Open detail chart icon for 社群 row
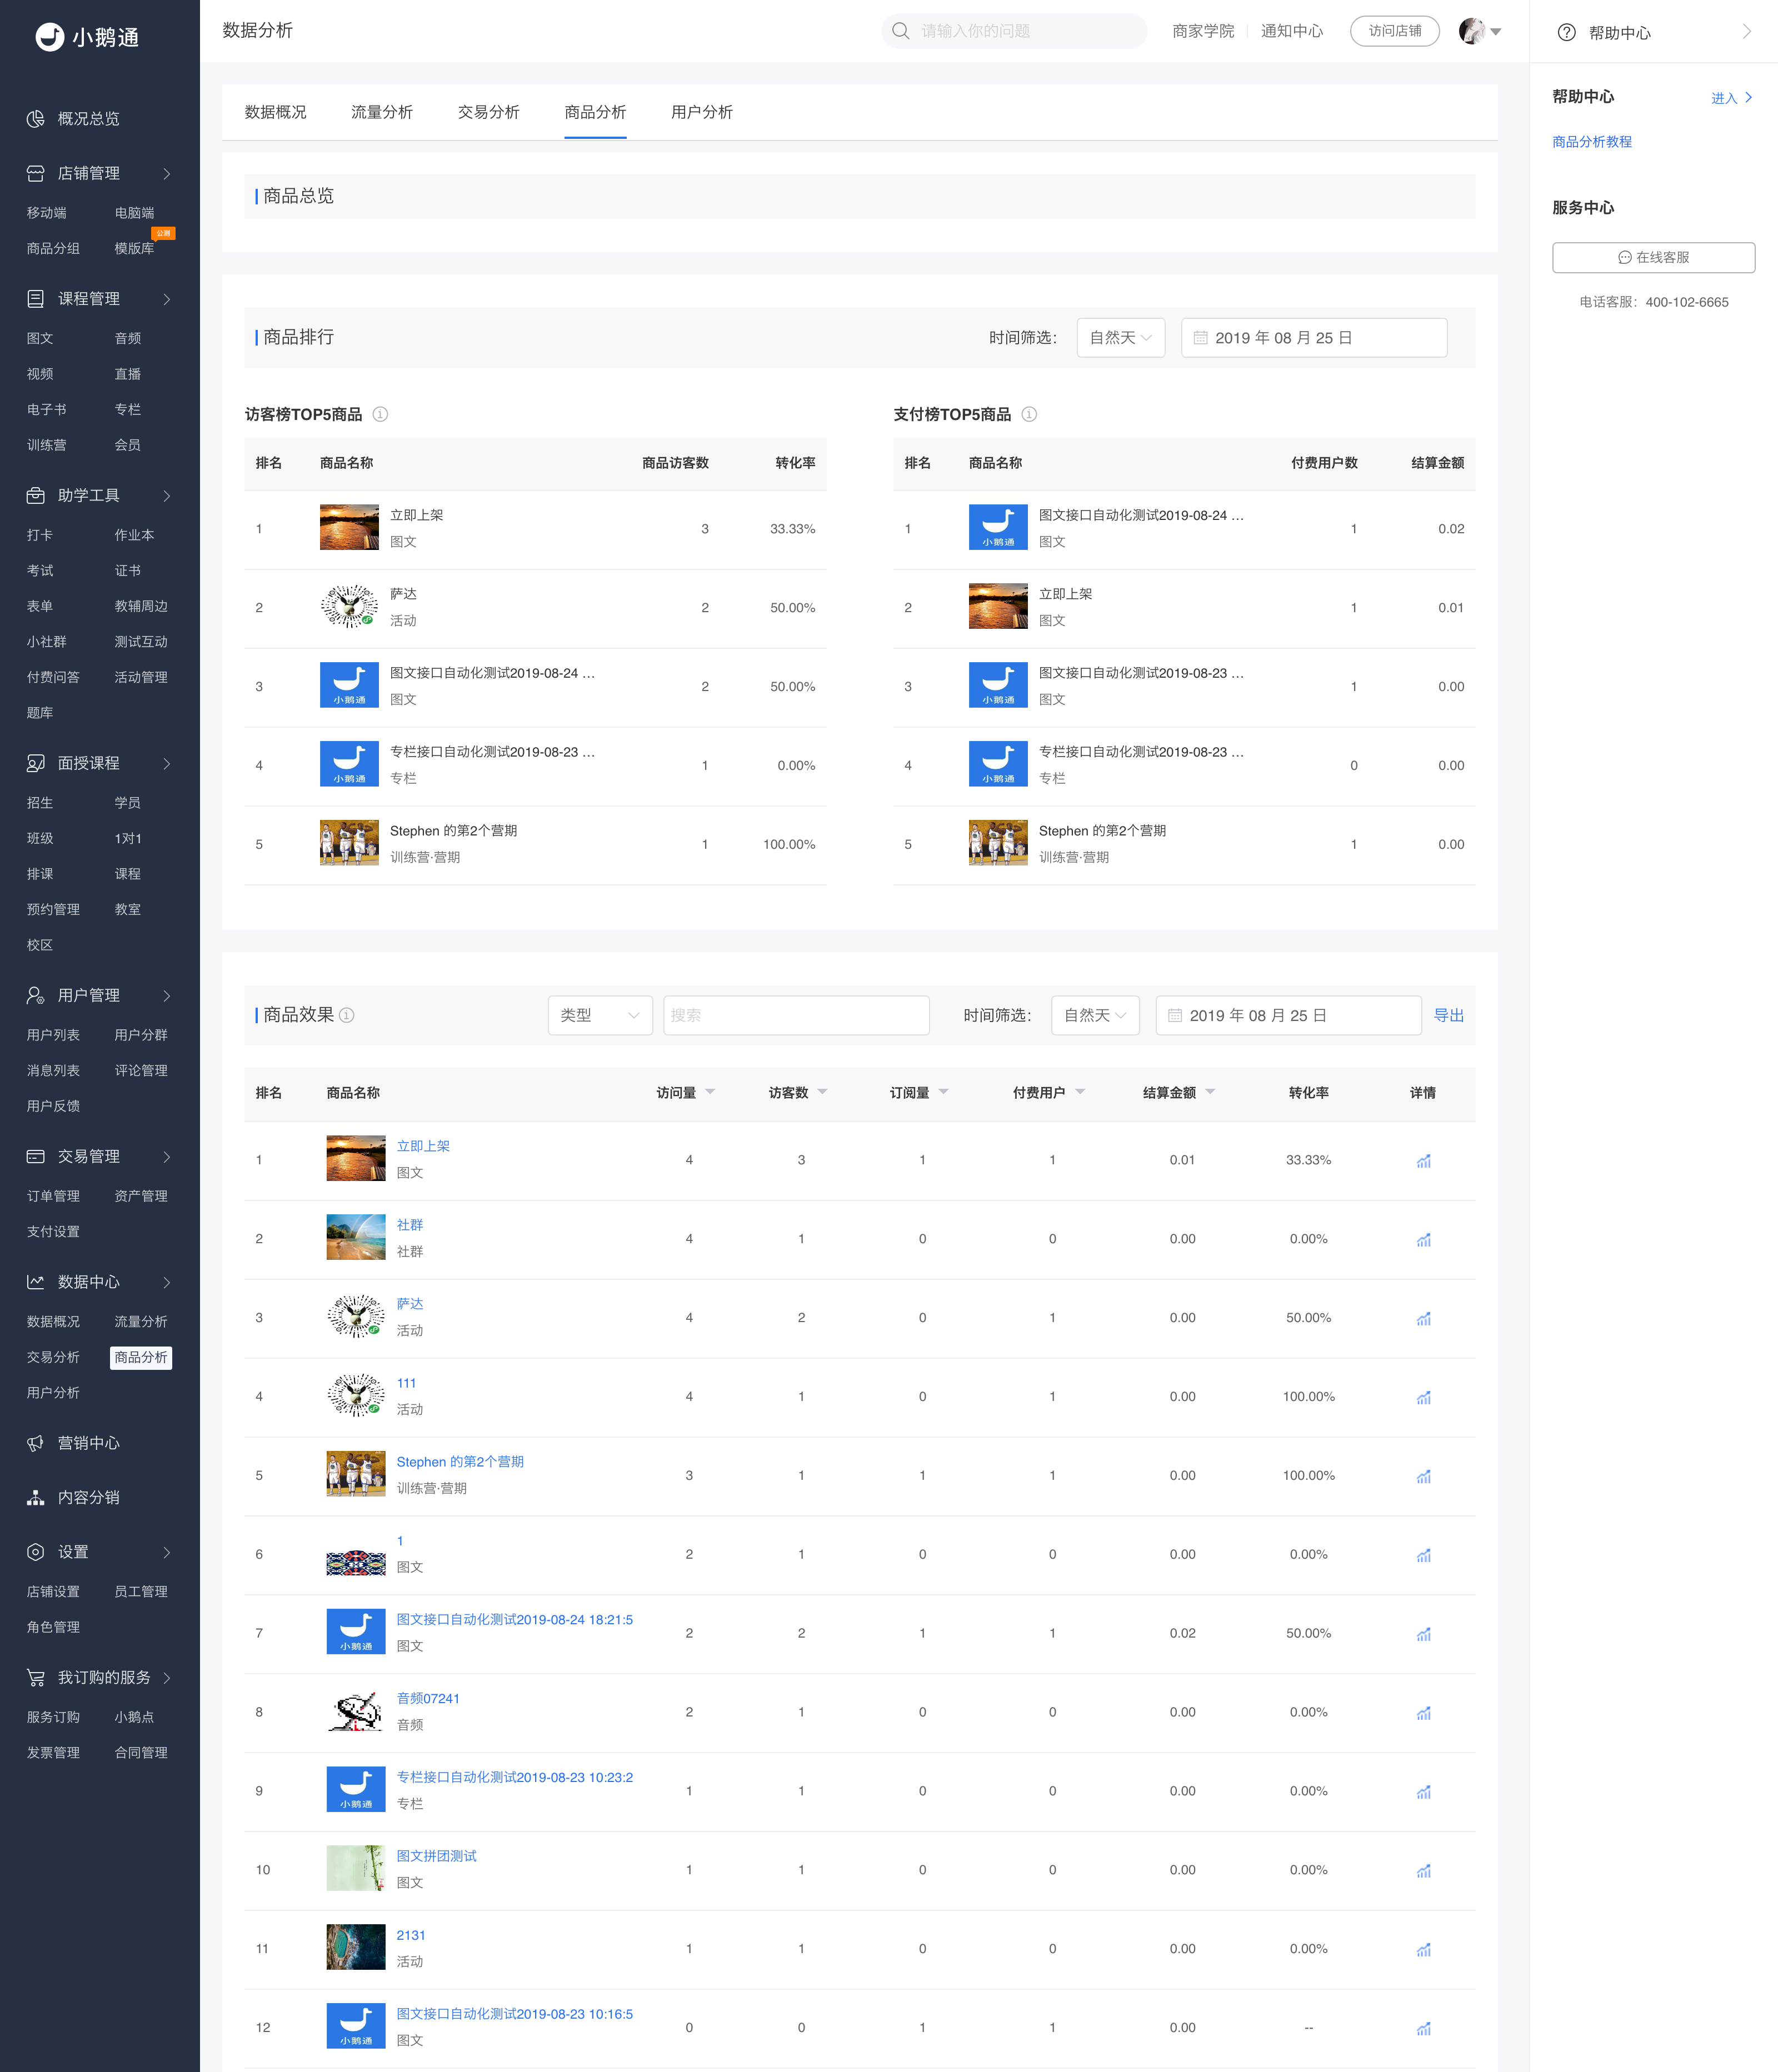Screen dimensions: 1778x2072 pos(1423,1240)
